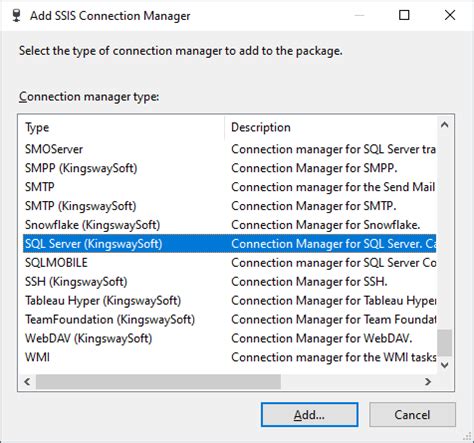Select SSH (KingswaySoft) row
Screen dimensions: 474x443
coord(229,282)
